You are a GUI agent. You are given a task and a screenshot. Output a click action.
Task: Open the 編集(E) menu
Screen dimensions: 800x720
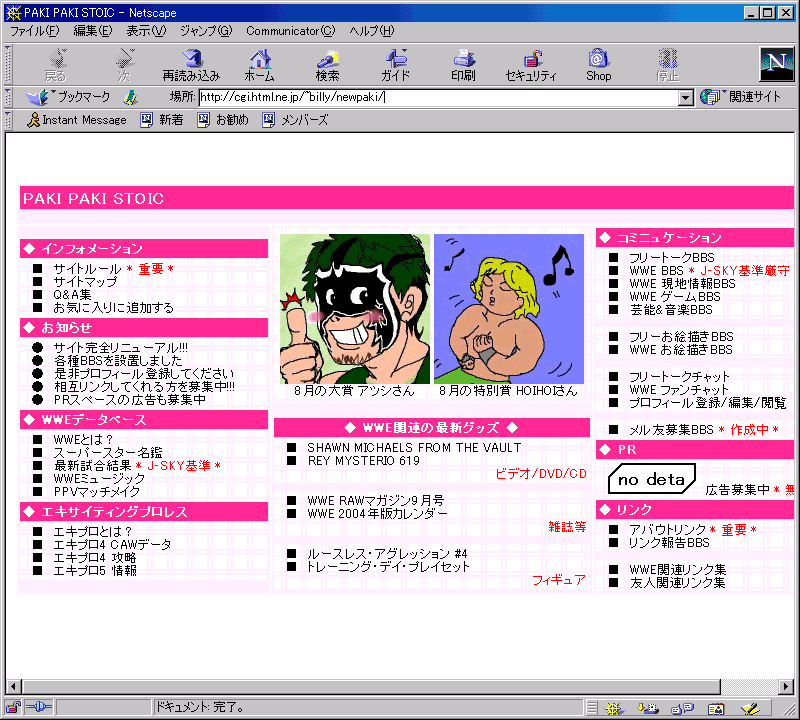[93, 31]
